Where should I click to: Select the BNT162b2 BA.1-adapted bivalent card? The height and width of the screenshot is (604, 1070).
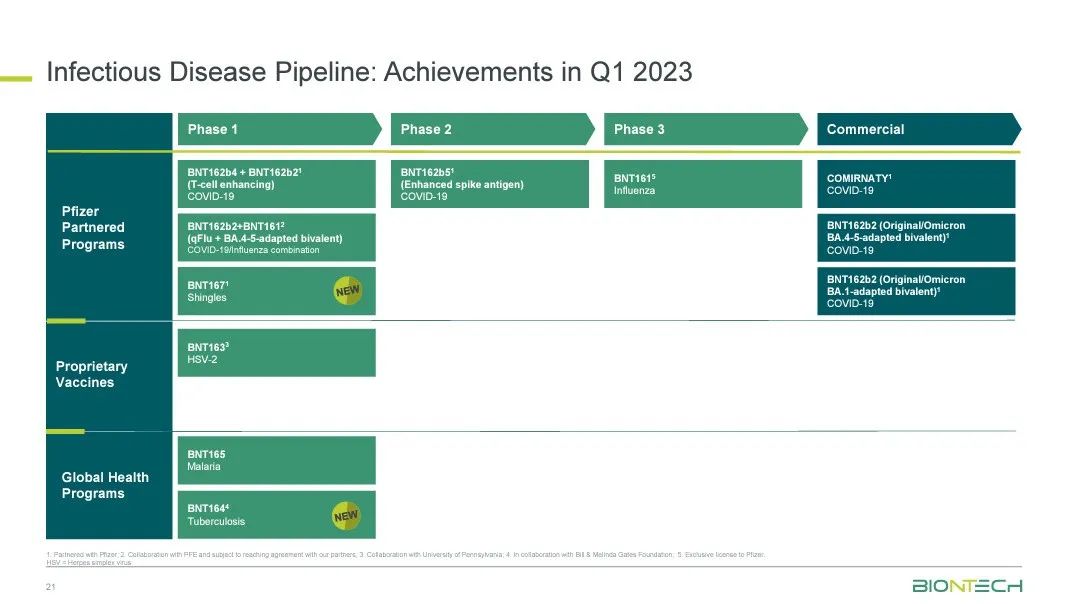916,291
